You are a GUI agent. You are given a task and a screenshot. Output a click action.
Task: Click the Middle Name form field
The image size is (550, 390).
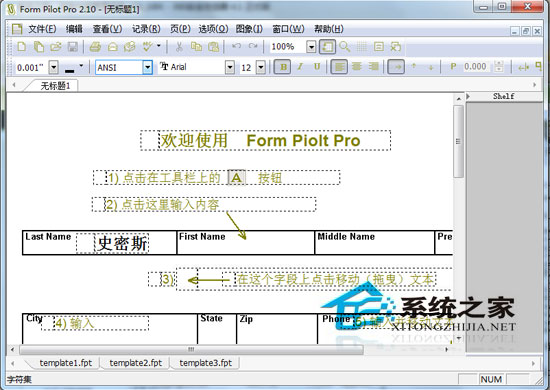(x=375, y=243)
